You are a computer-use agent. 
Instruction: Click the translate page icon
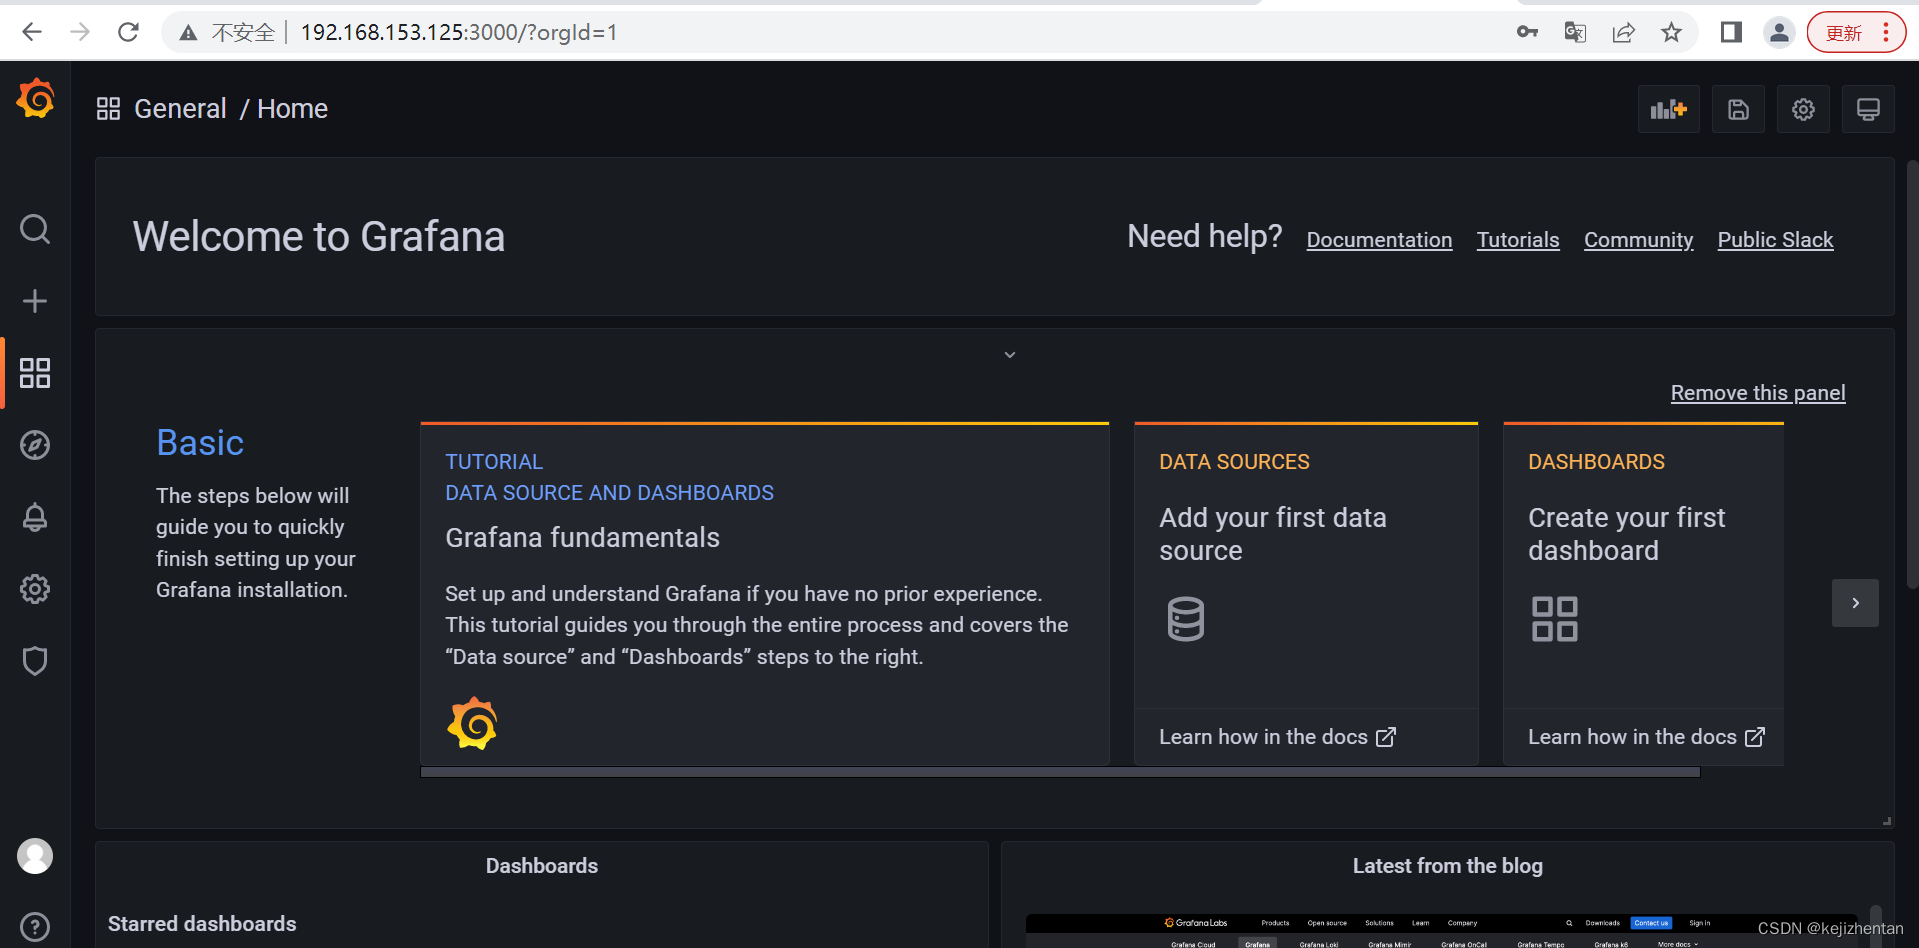click(1576, 32)
